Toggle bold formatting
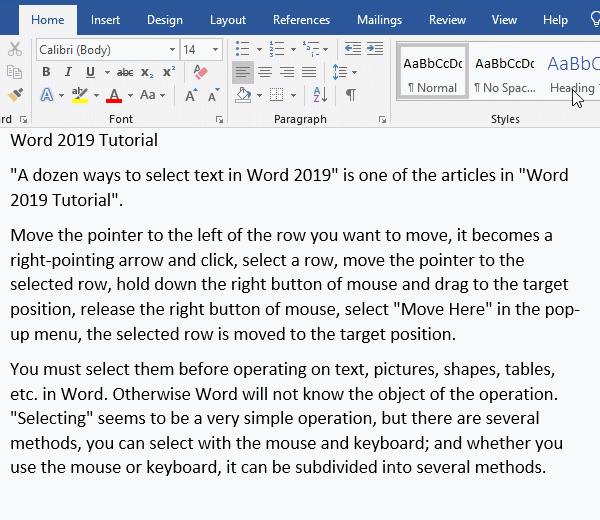600x520 pixels. (x=46, y=72)
